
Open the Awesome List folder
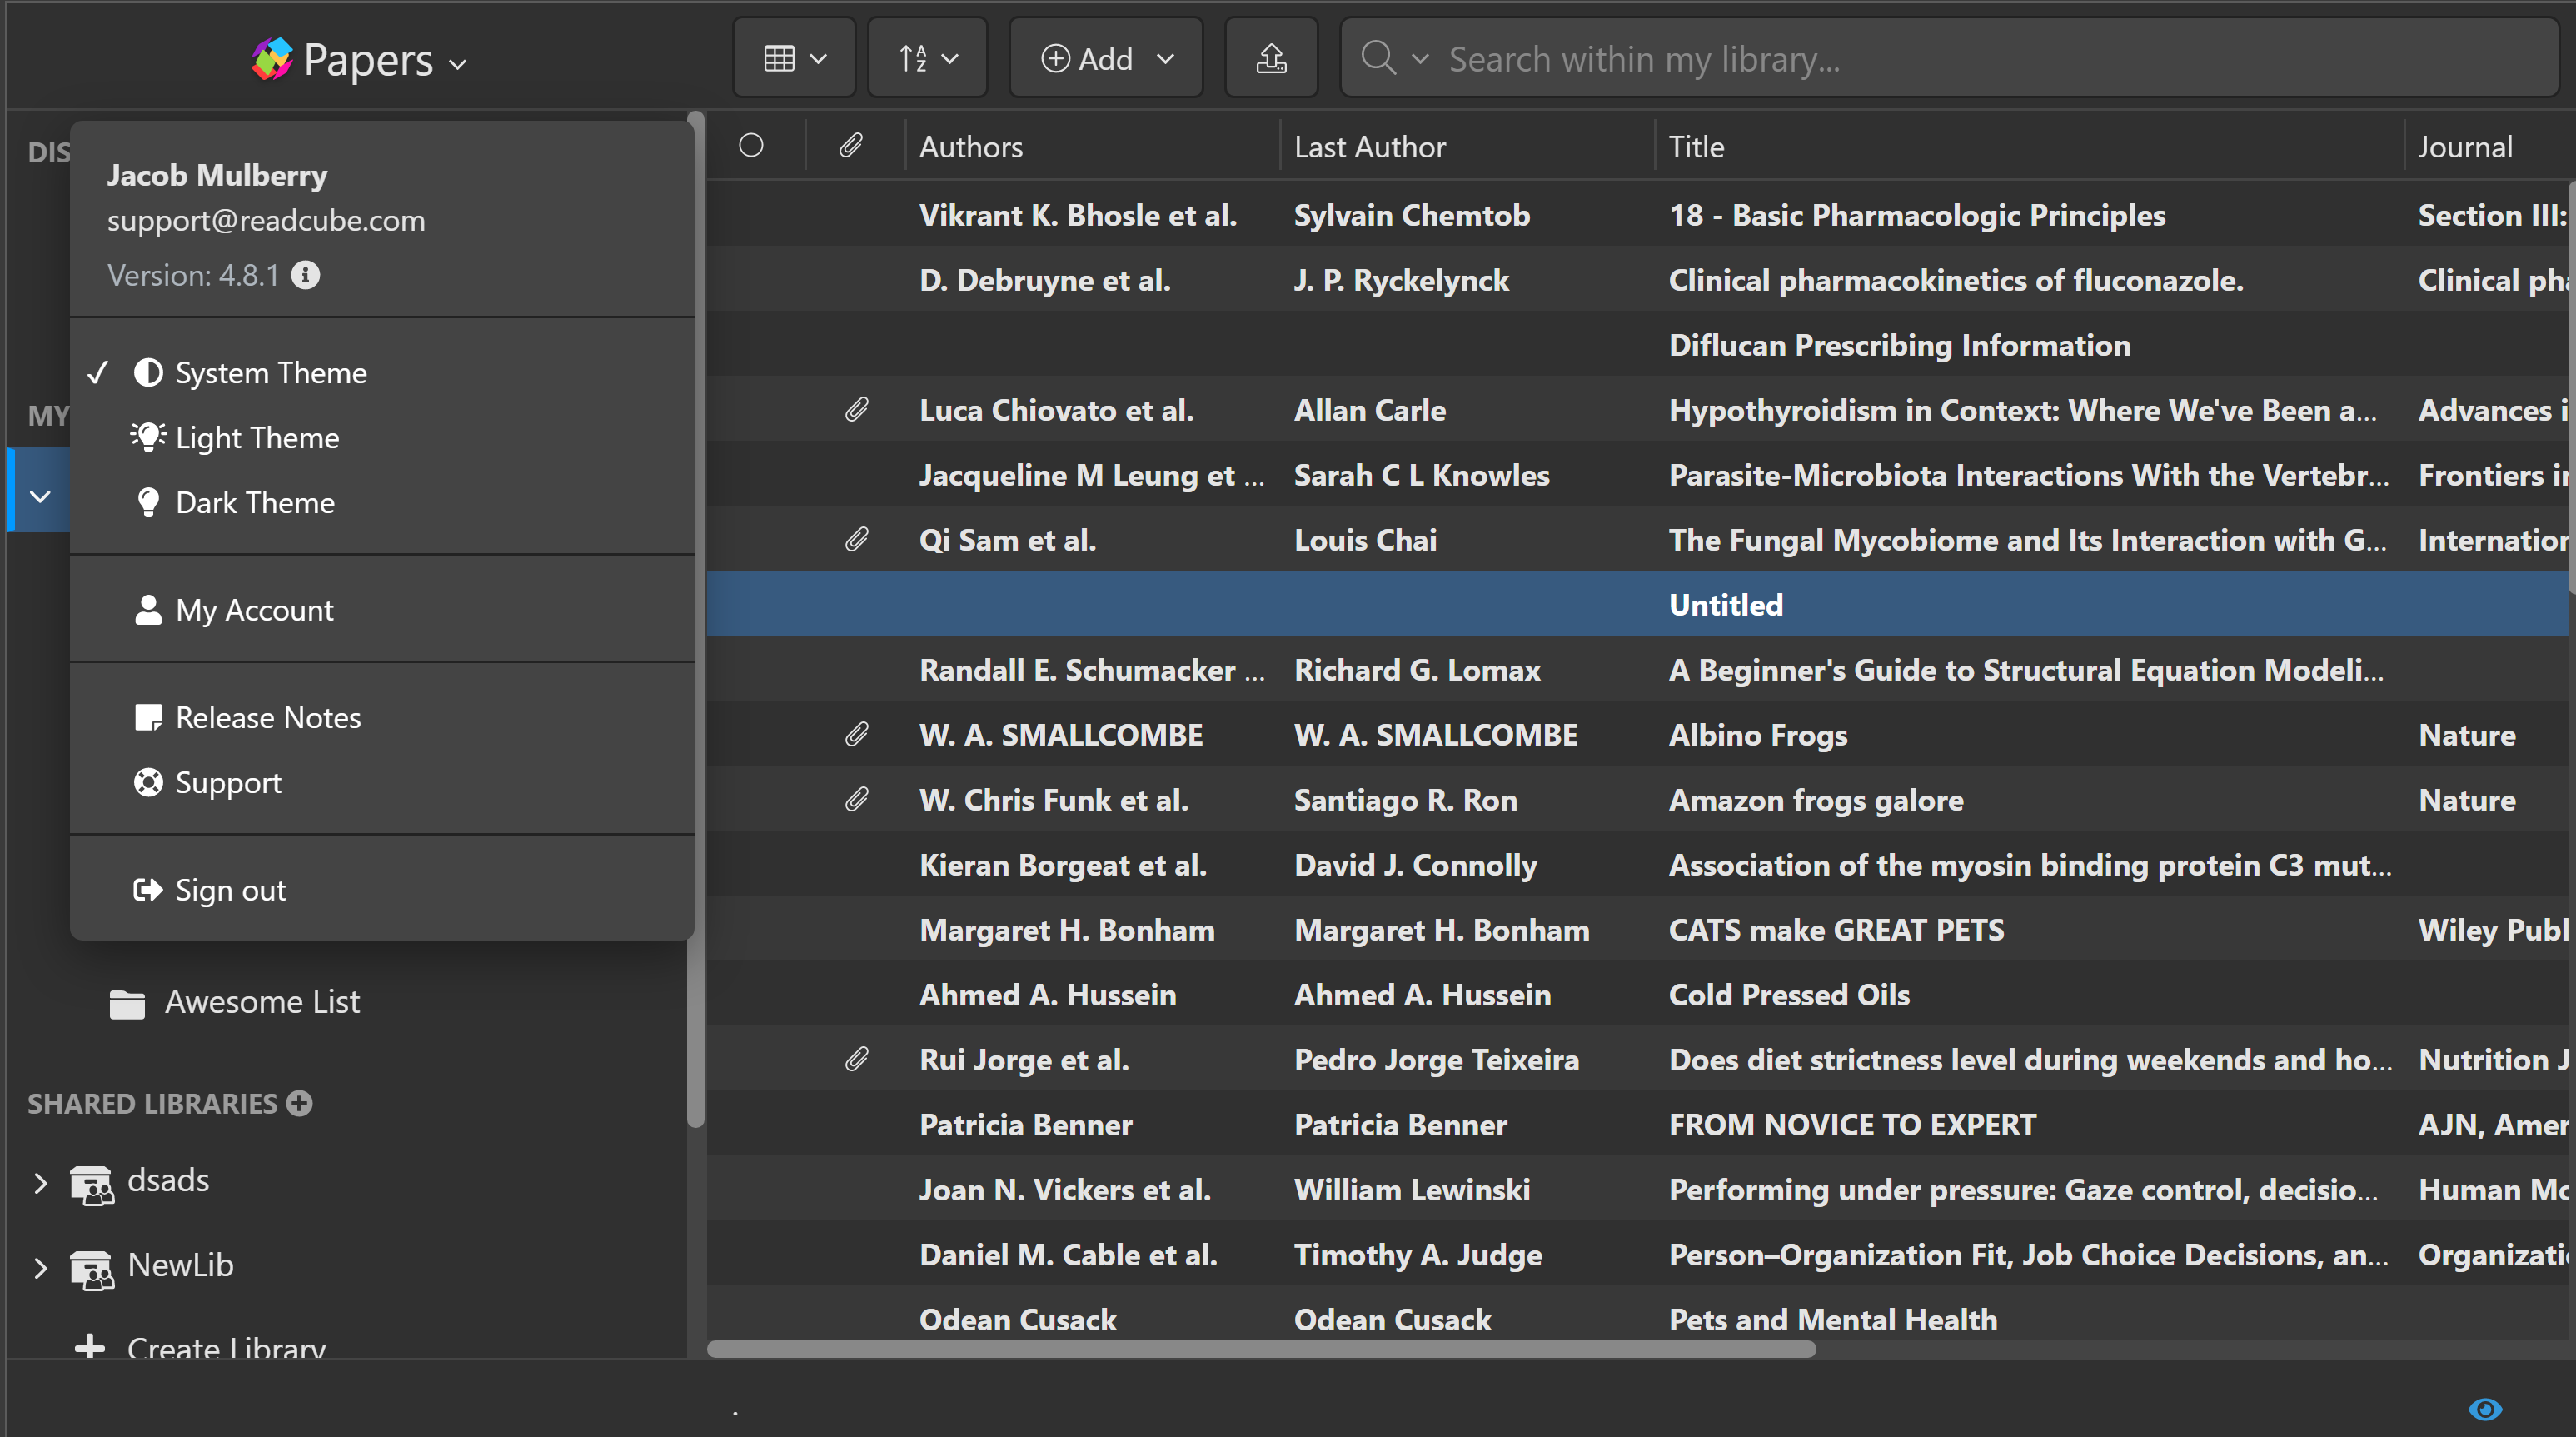click(x=262, y=1002)
